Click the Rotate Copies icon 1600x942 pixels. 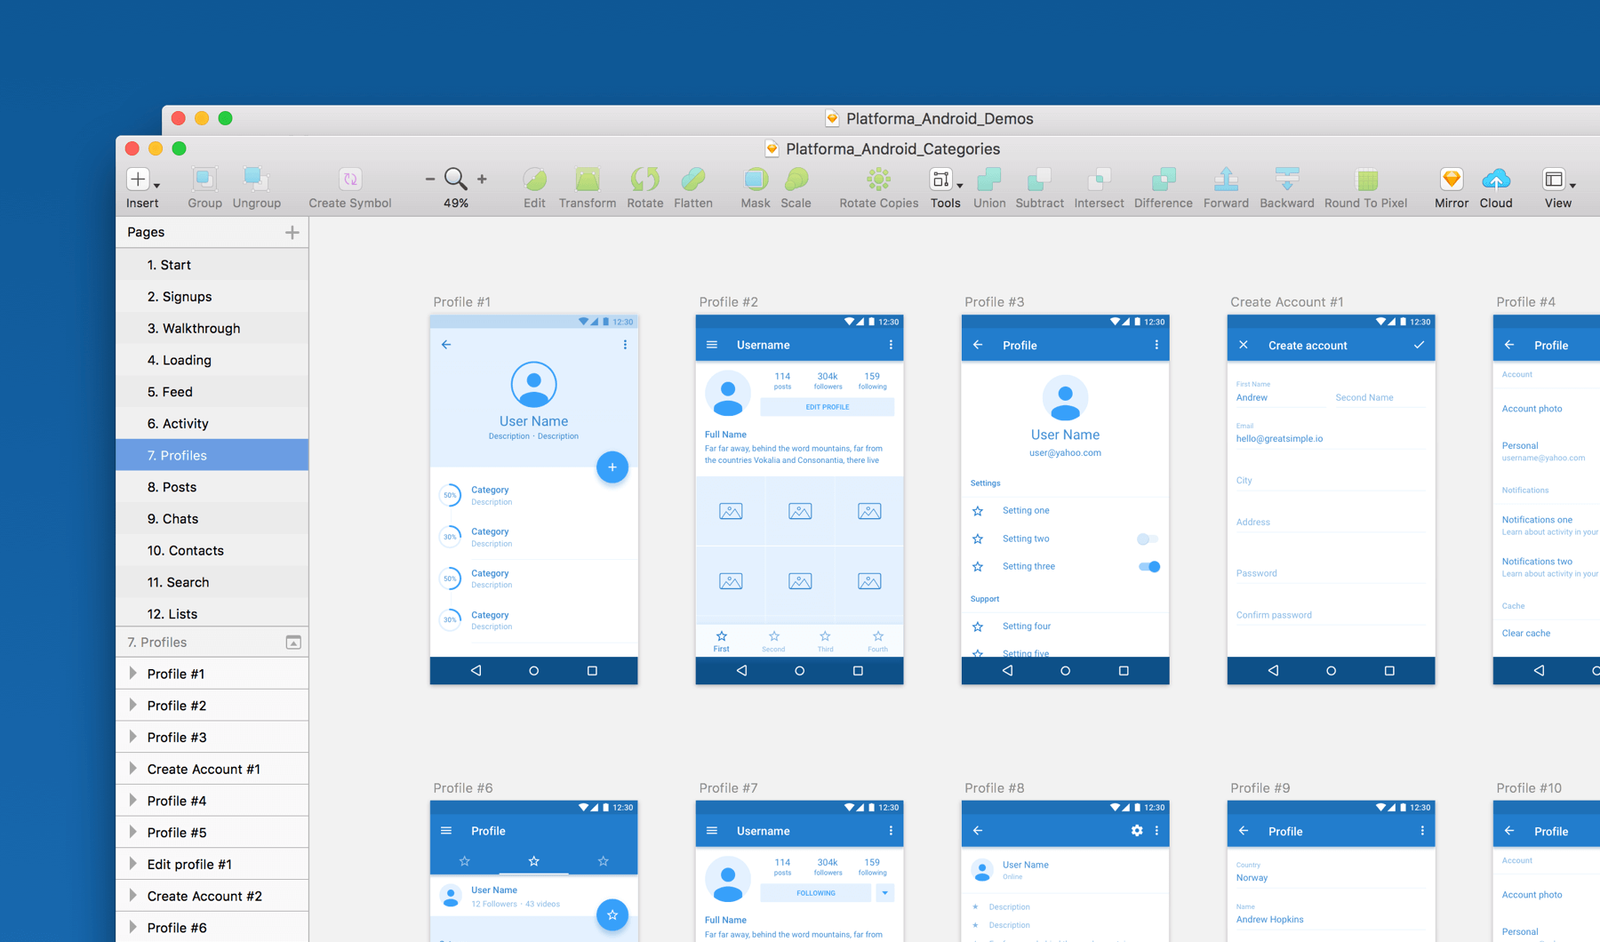[x=879, y=179]
